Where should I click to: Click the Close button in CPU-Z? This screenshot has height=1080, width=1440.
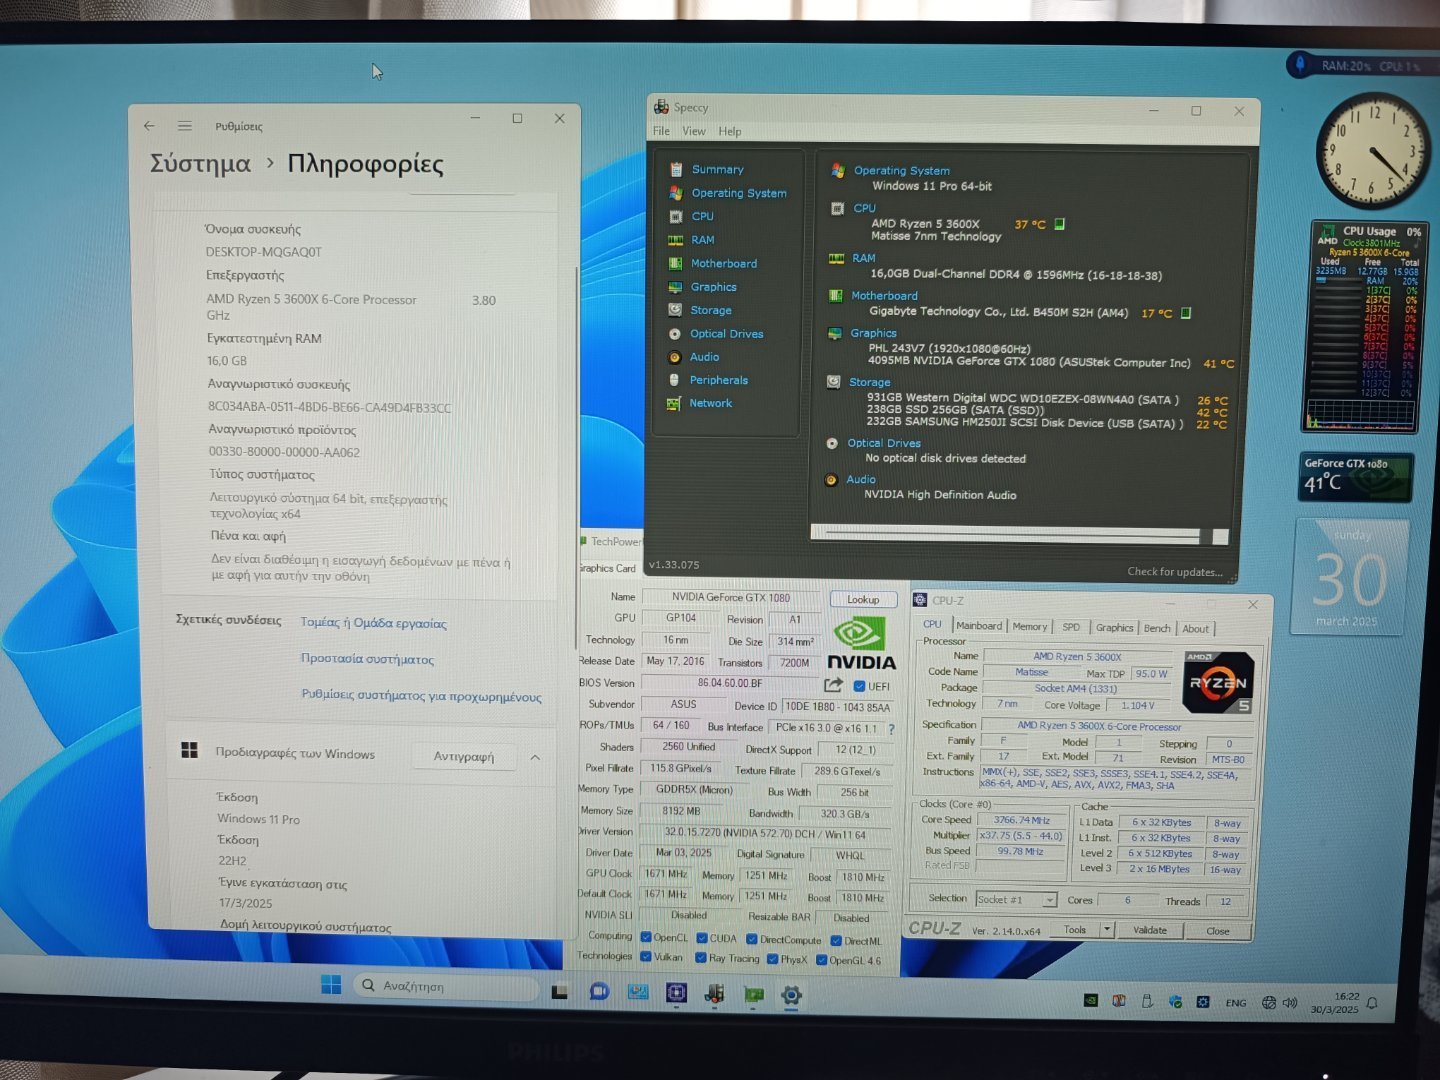(1217, 931)
